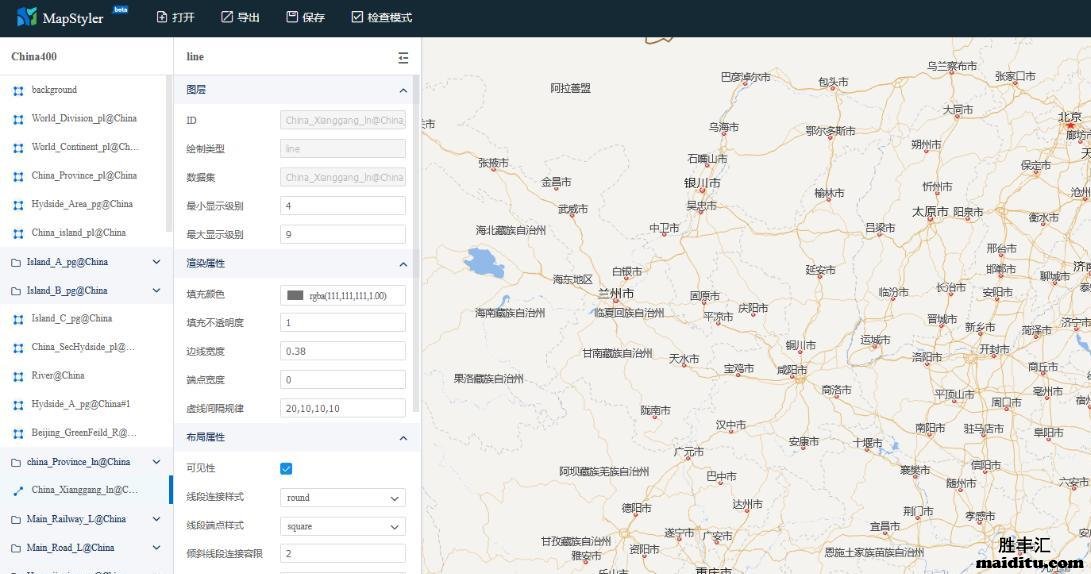Click icon of Hydside_Area_pg@China layer

pyautogui.click(x=18, y=205)
